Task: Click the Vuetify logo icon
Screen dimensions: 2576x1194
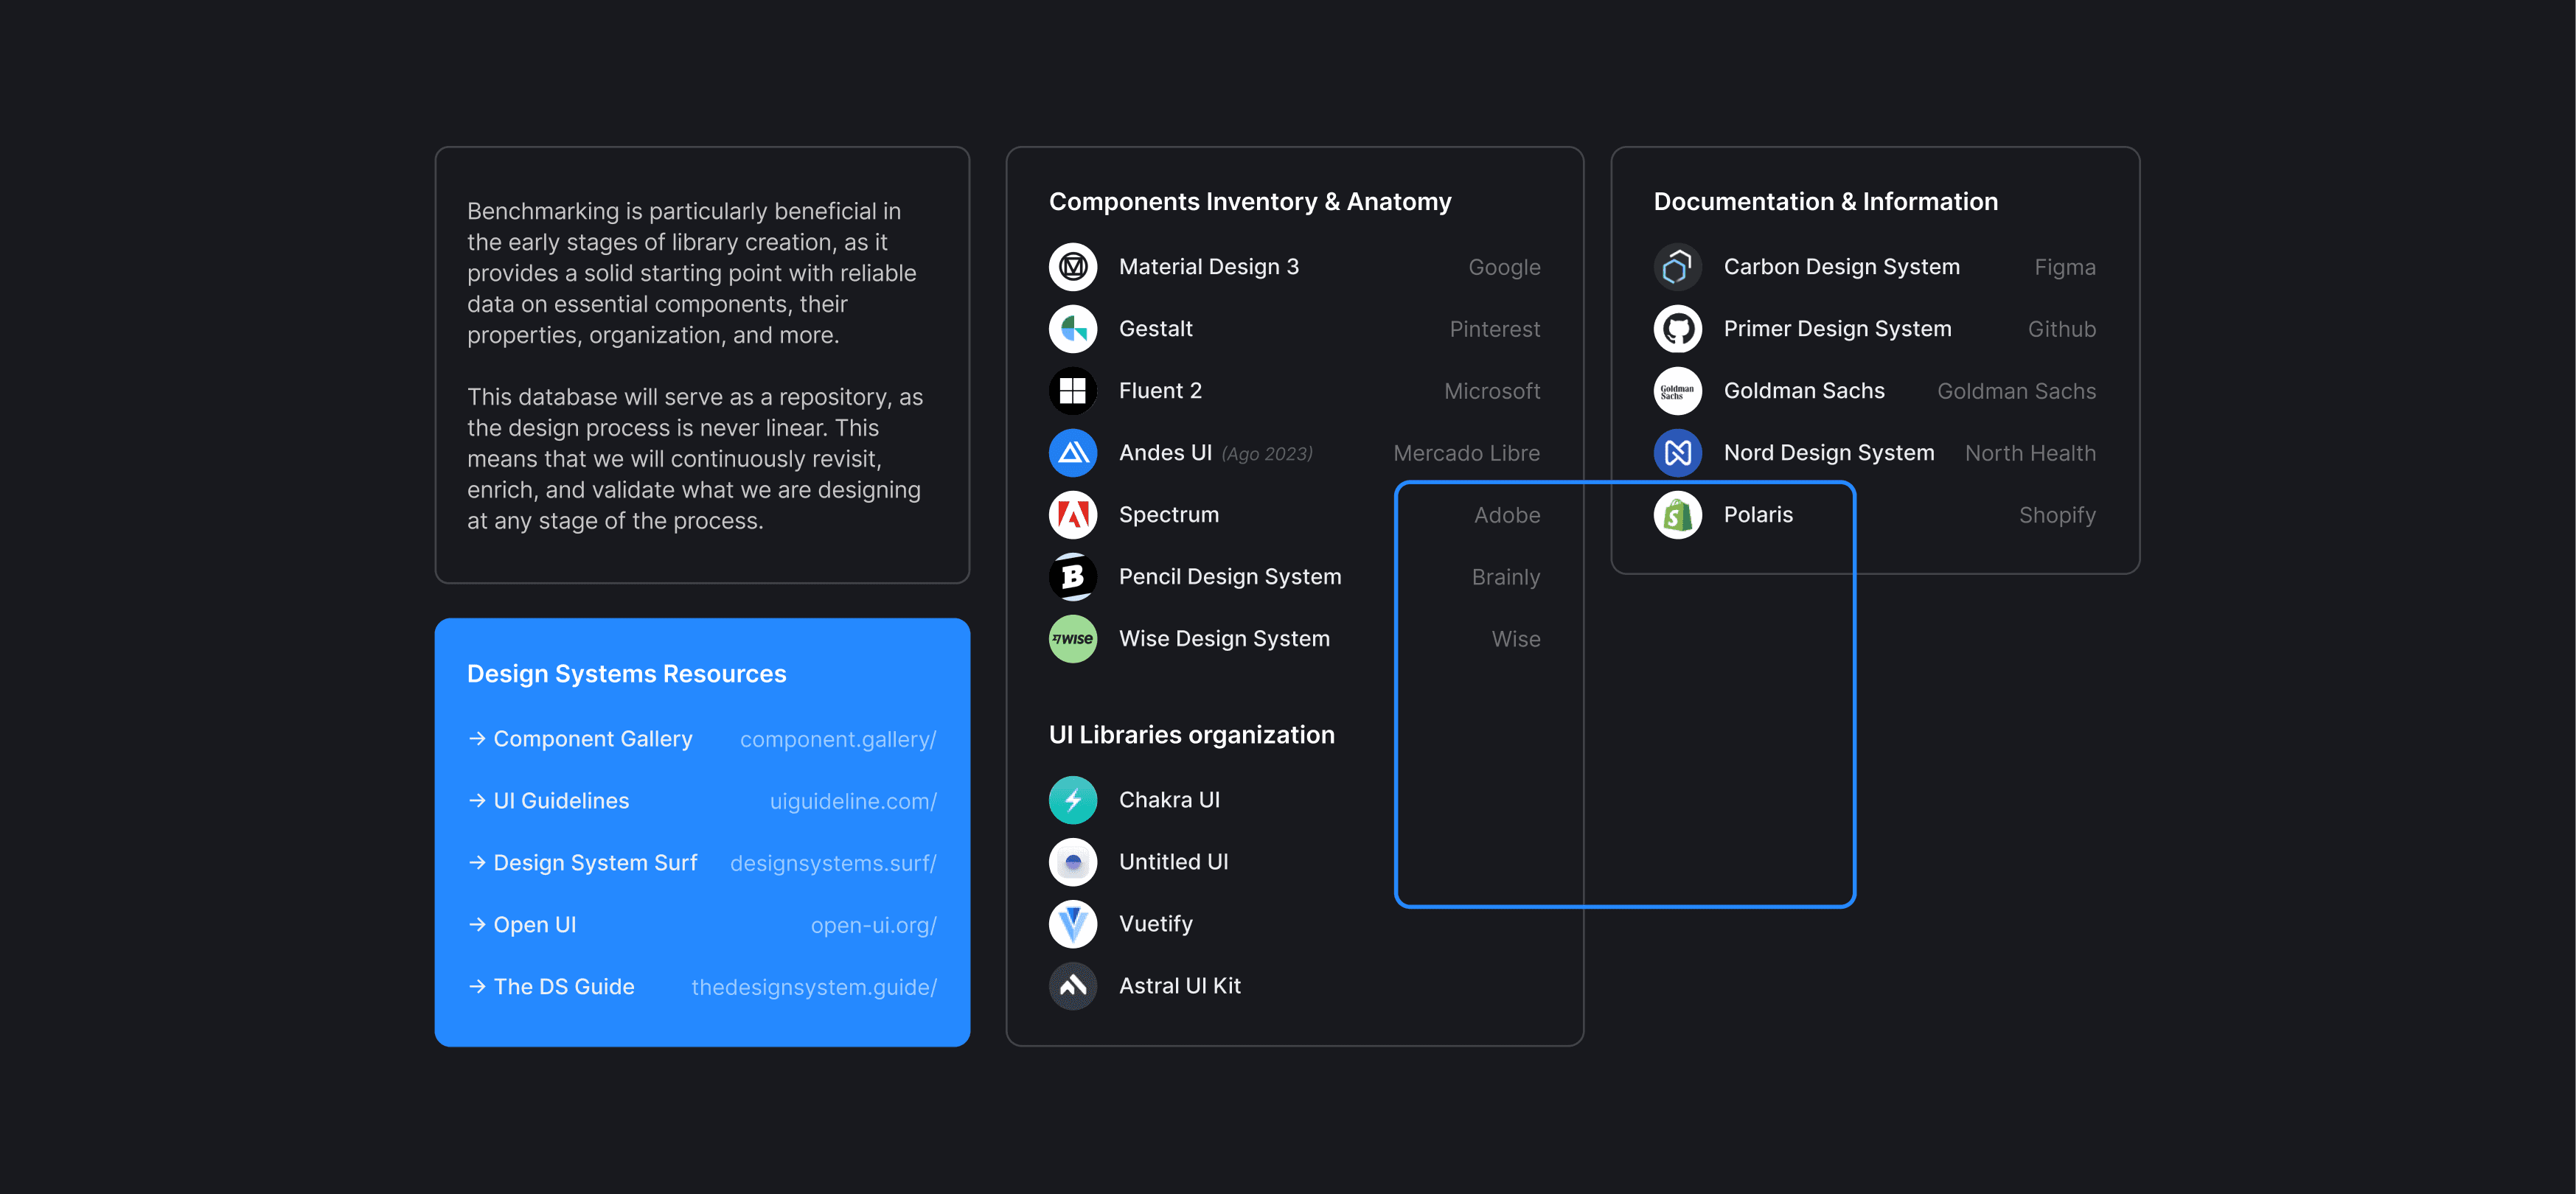Action: pos(1072,924)
